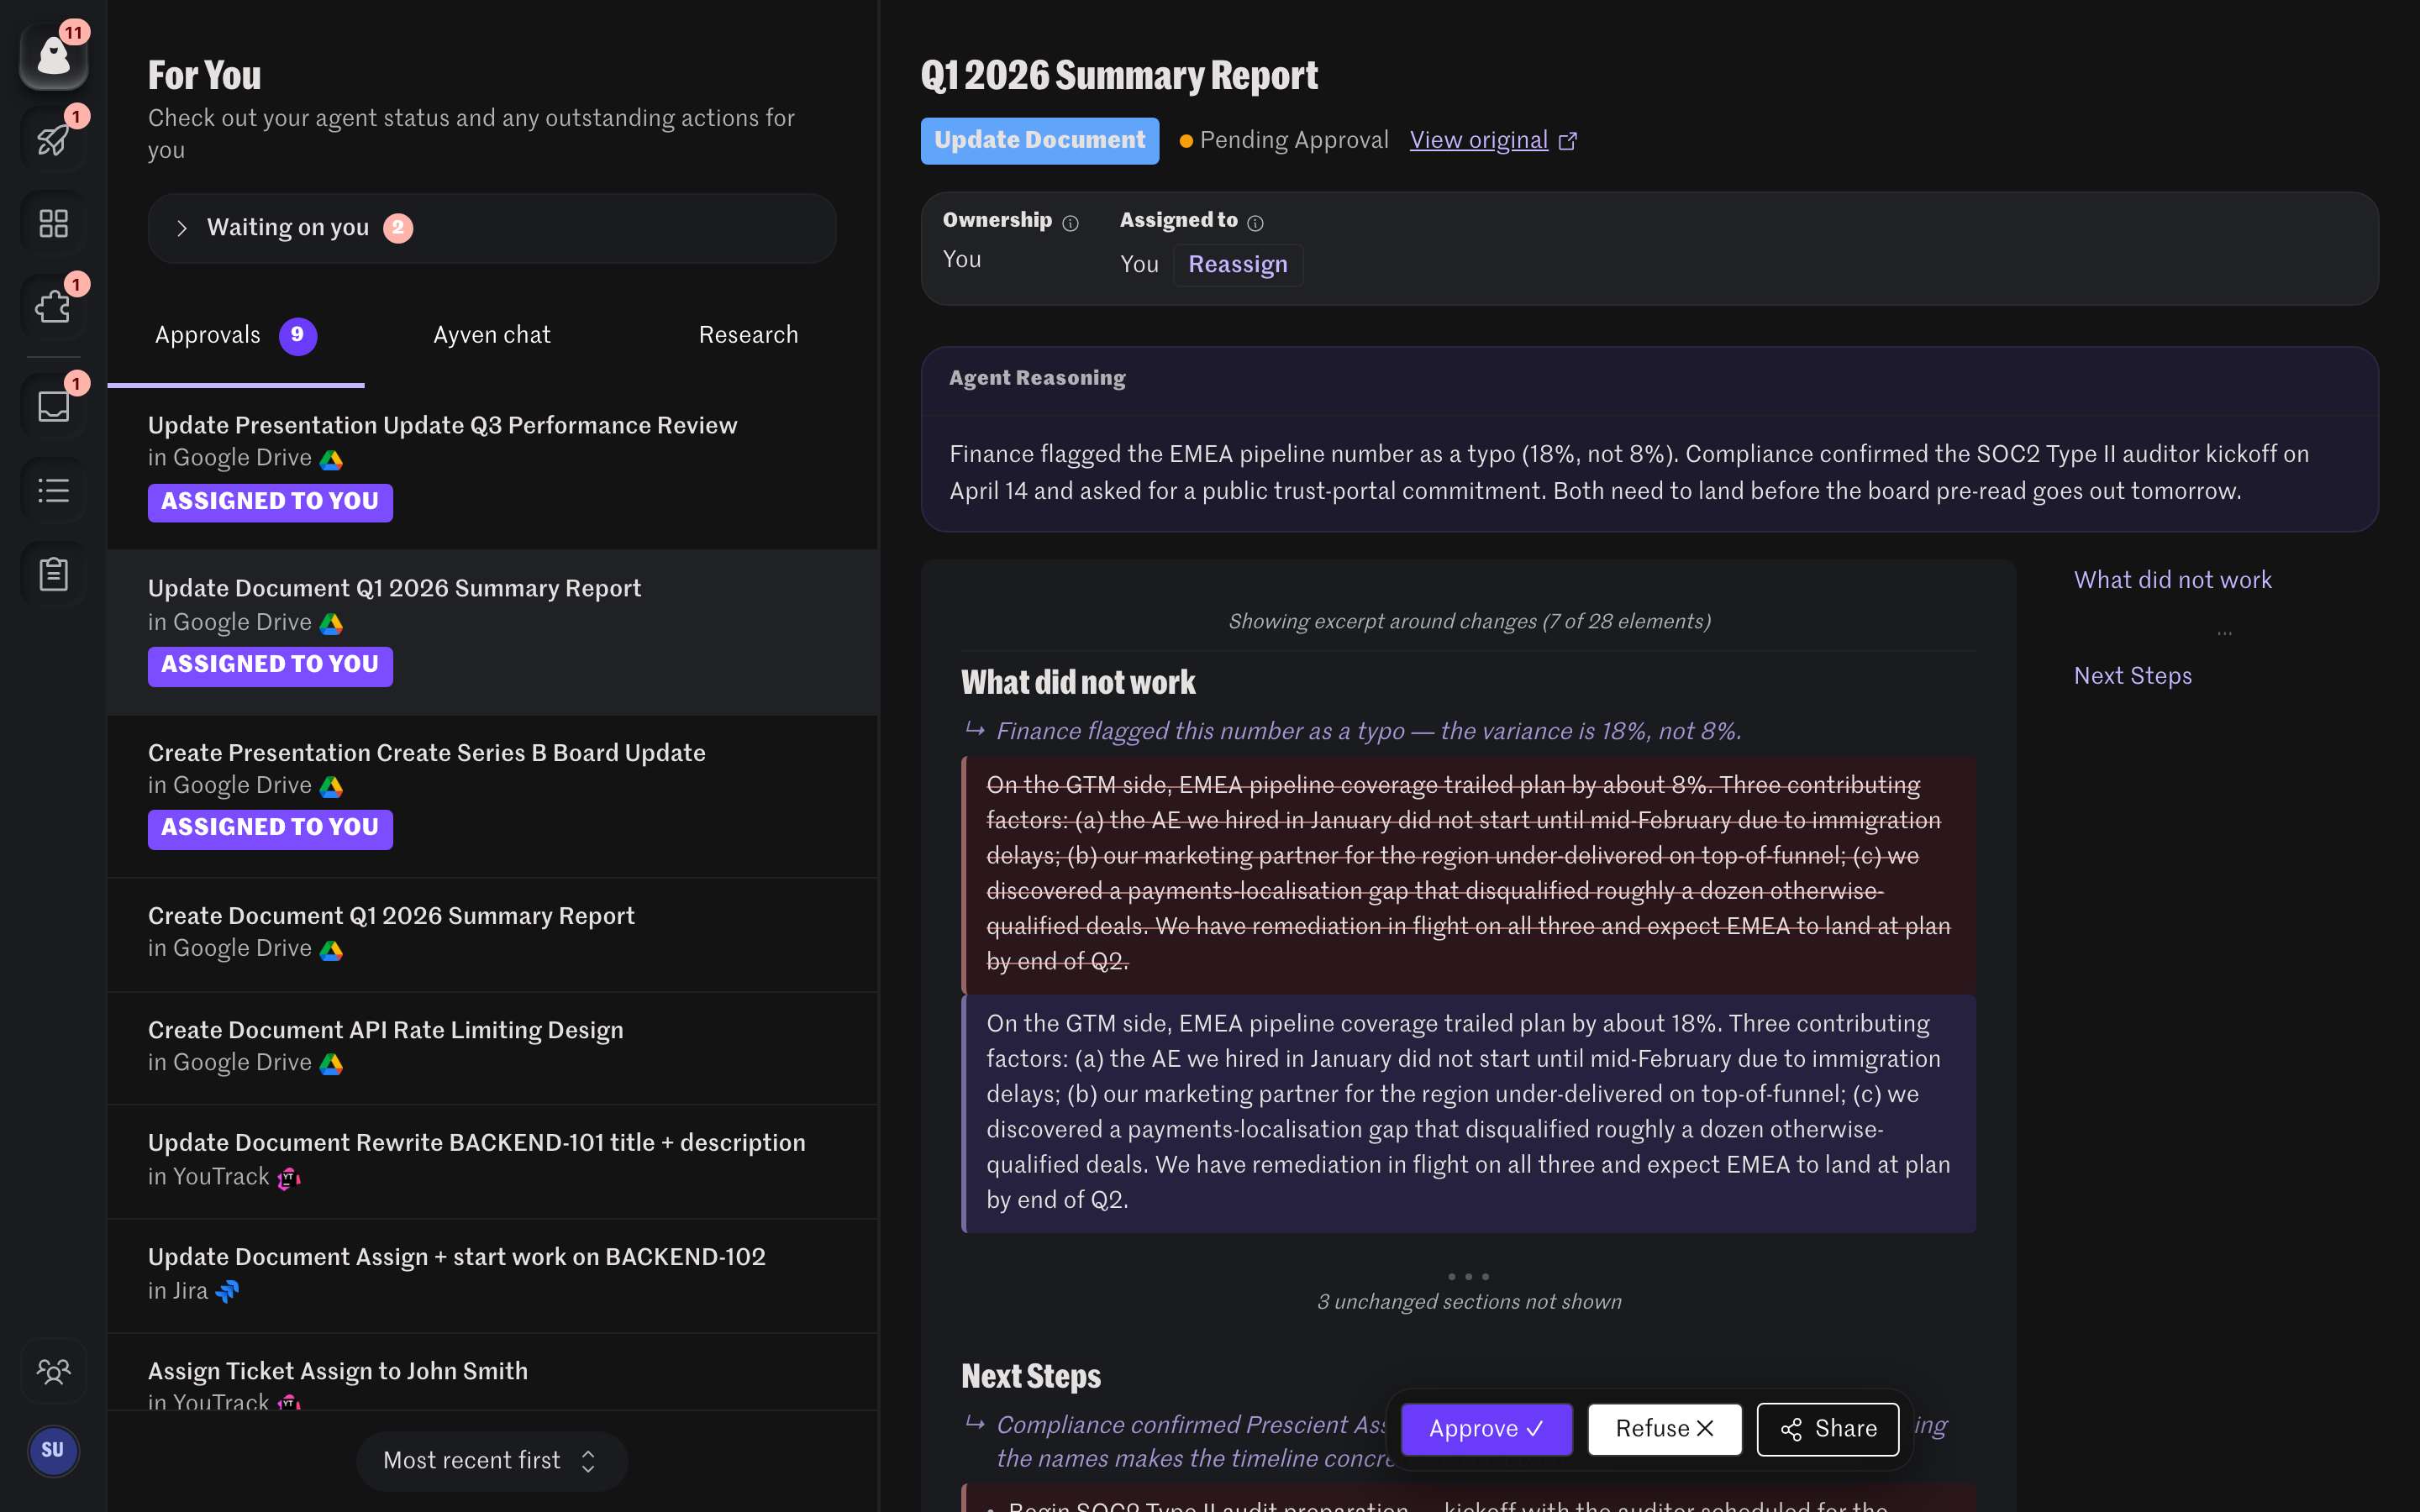Click the Google Drive icon on Create Document Q1 2026 row
This screenshot has height=1512, width=2420.
click(x=331, y=950)
